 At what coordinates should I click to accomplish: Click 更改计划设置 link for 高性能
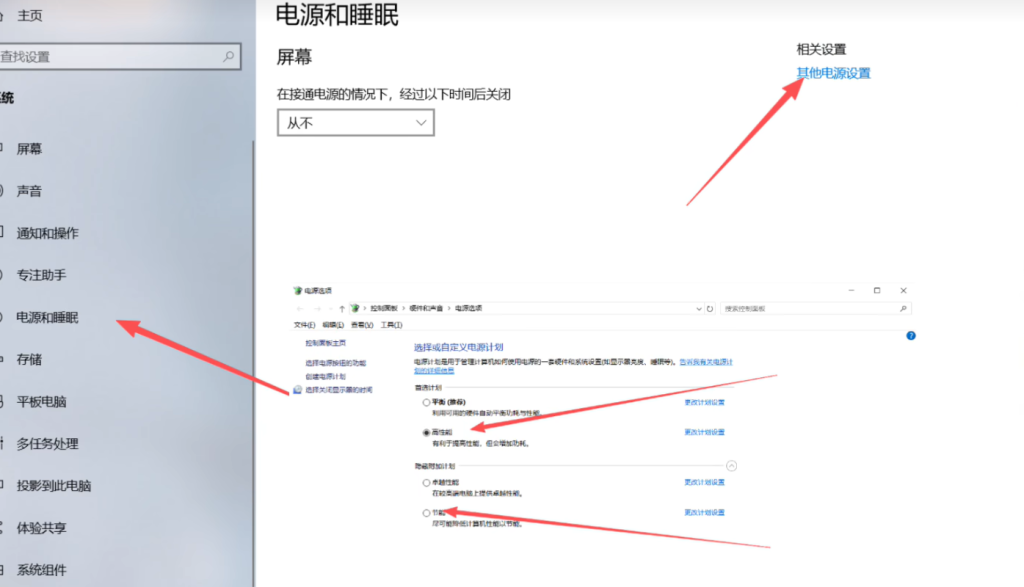tap(704, 432)
